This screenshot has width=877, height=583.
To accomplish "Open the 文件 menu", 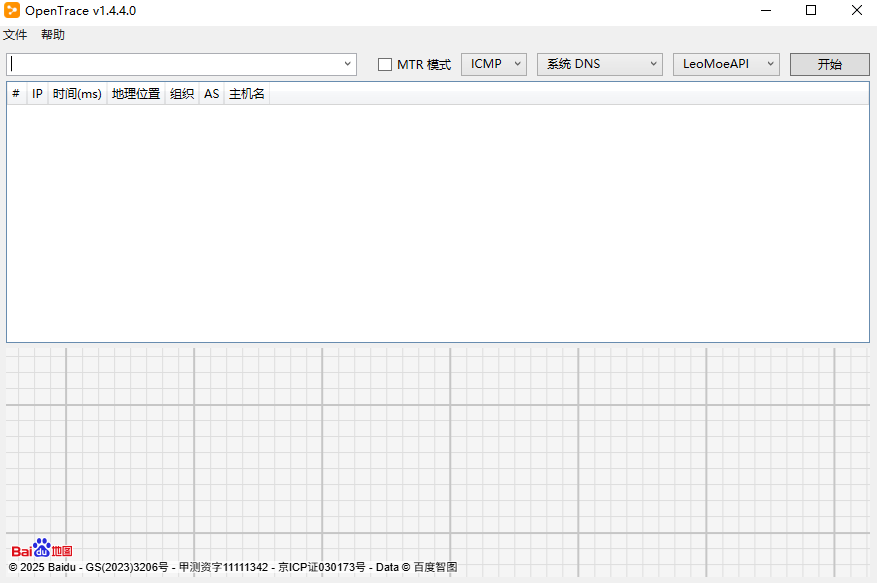I will point(15,35).
